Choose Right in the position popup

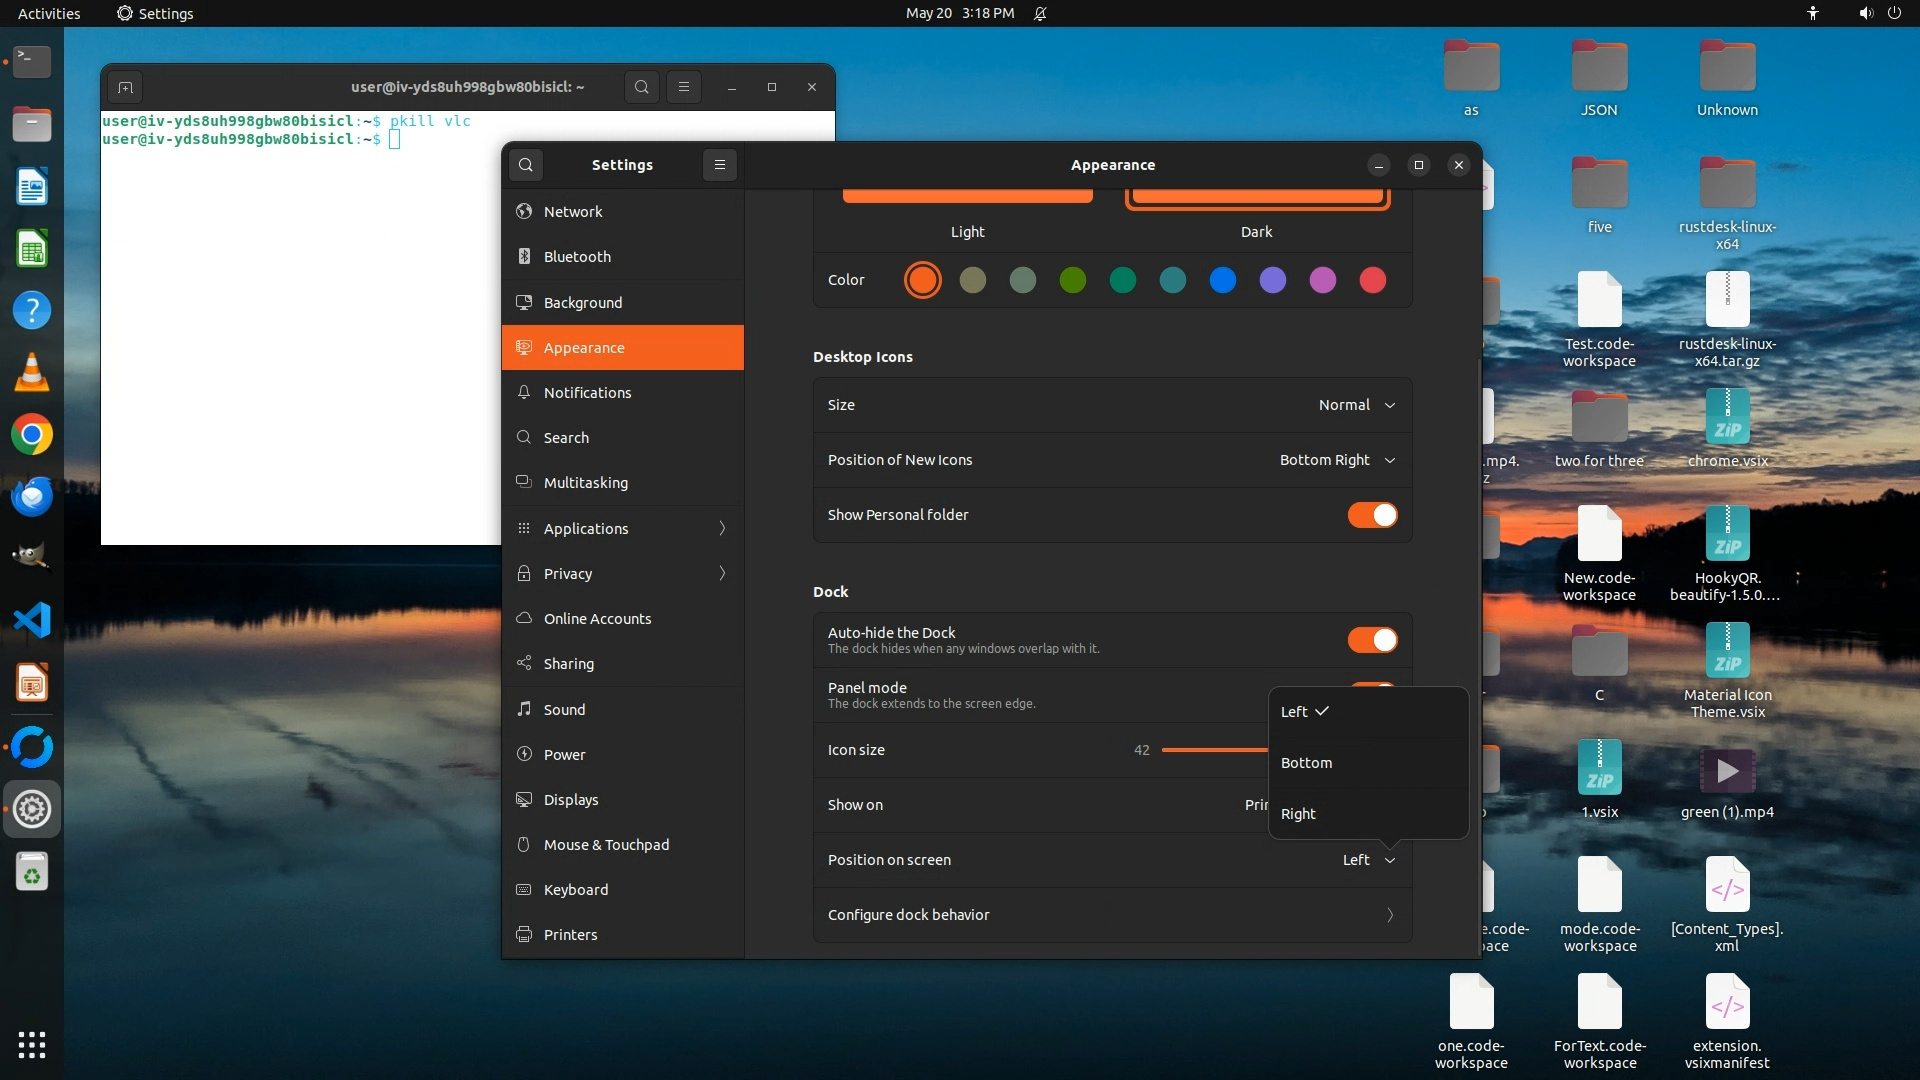coord(1298,814)
